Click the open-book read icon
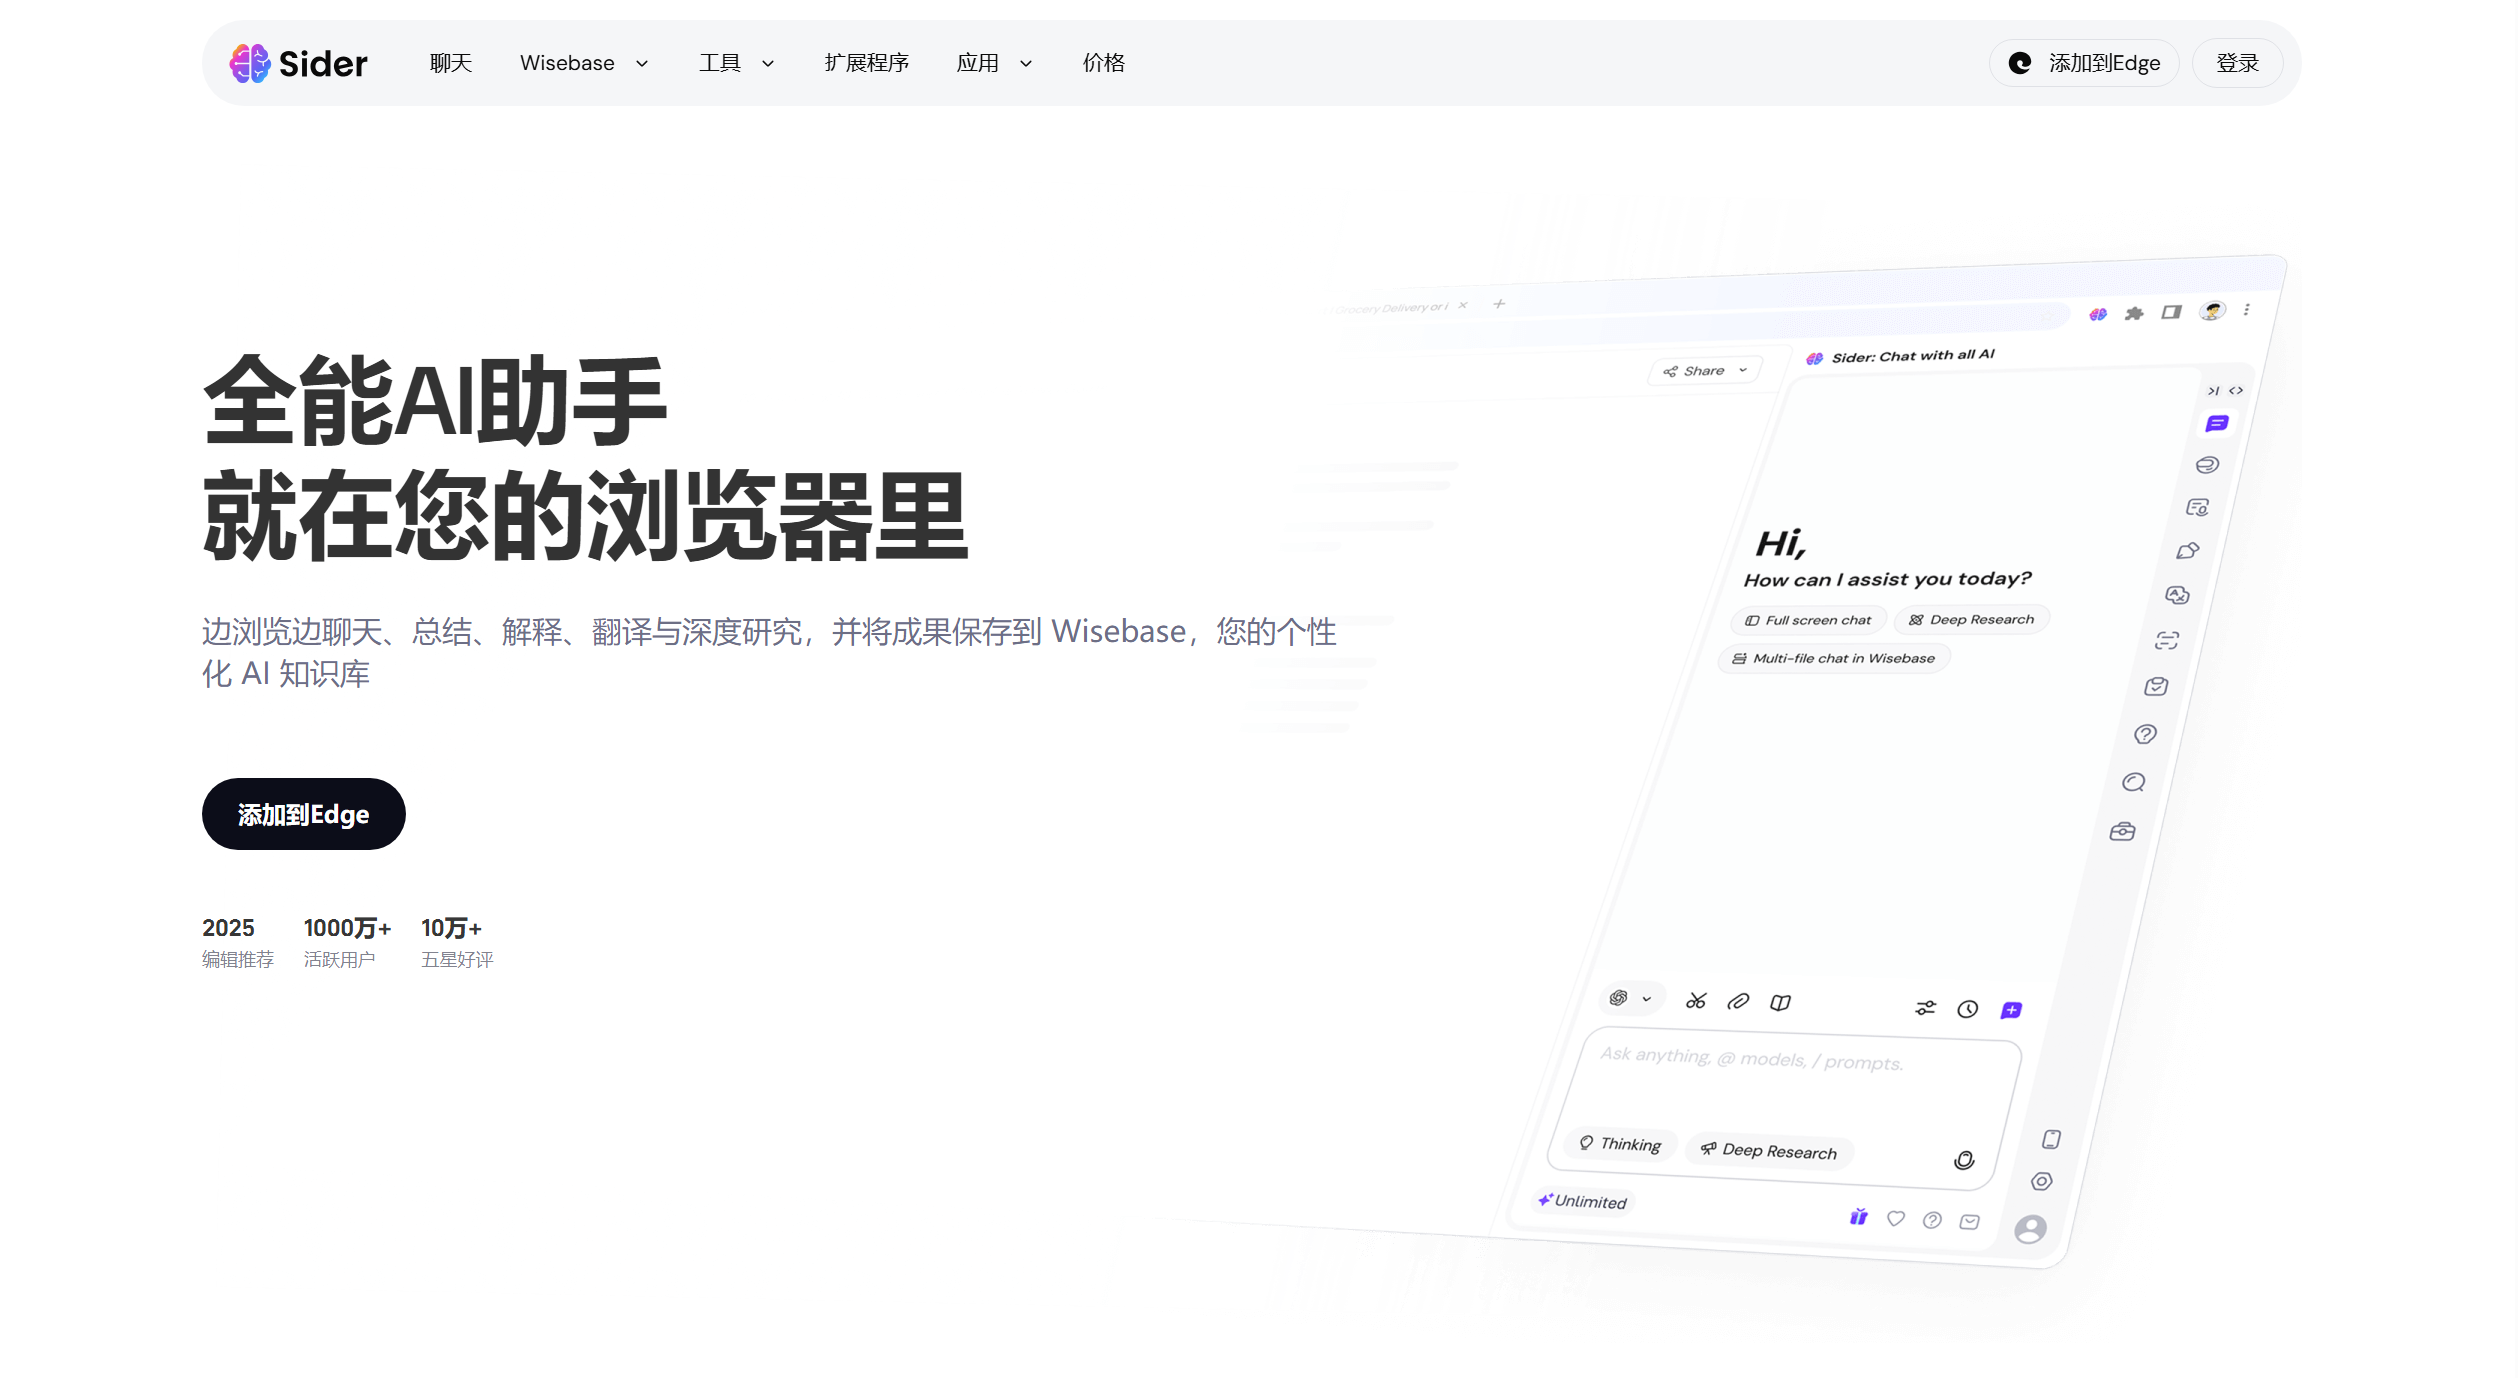The image size is (2518, 1378). pos(1780,1002)
